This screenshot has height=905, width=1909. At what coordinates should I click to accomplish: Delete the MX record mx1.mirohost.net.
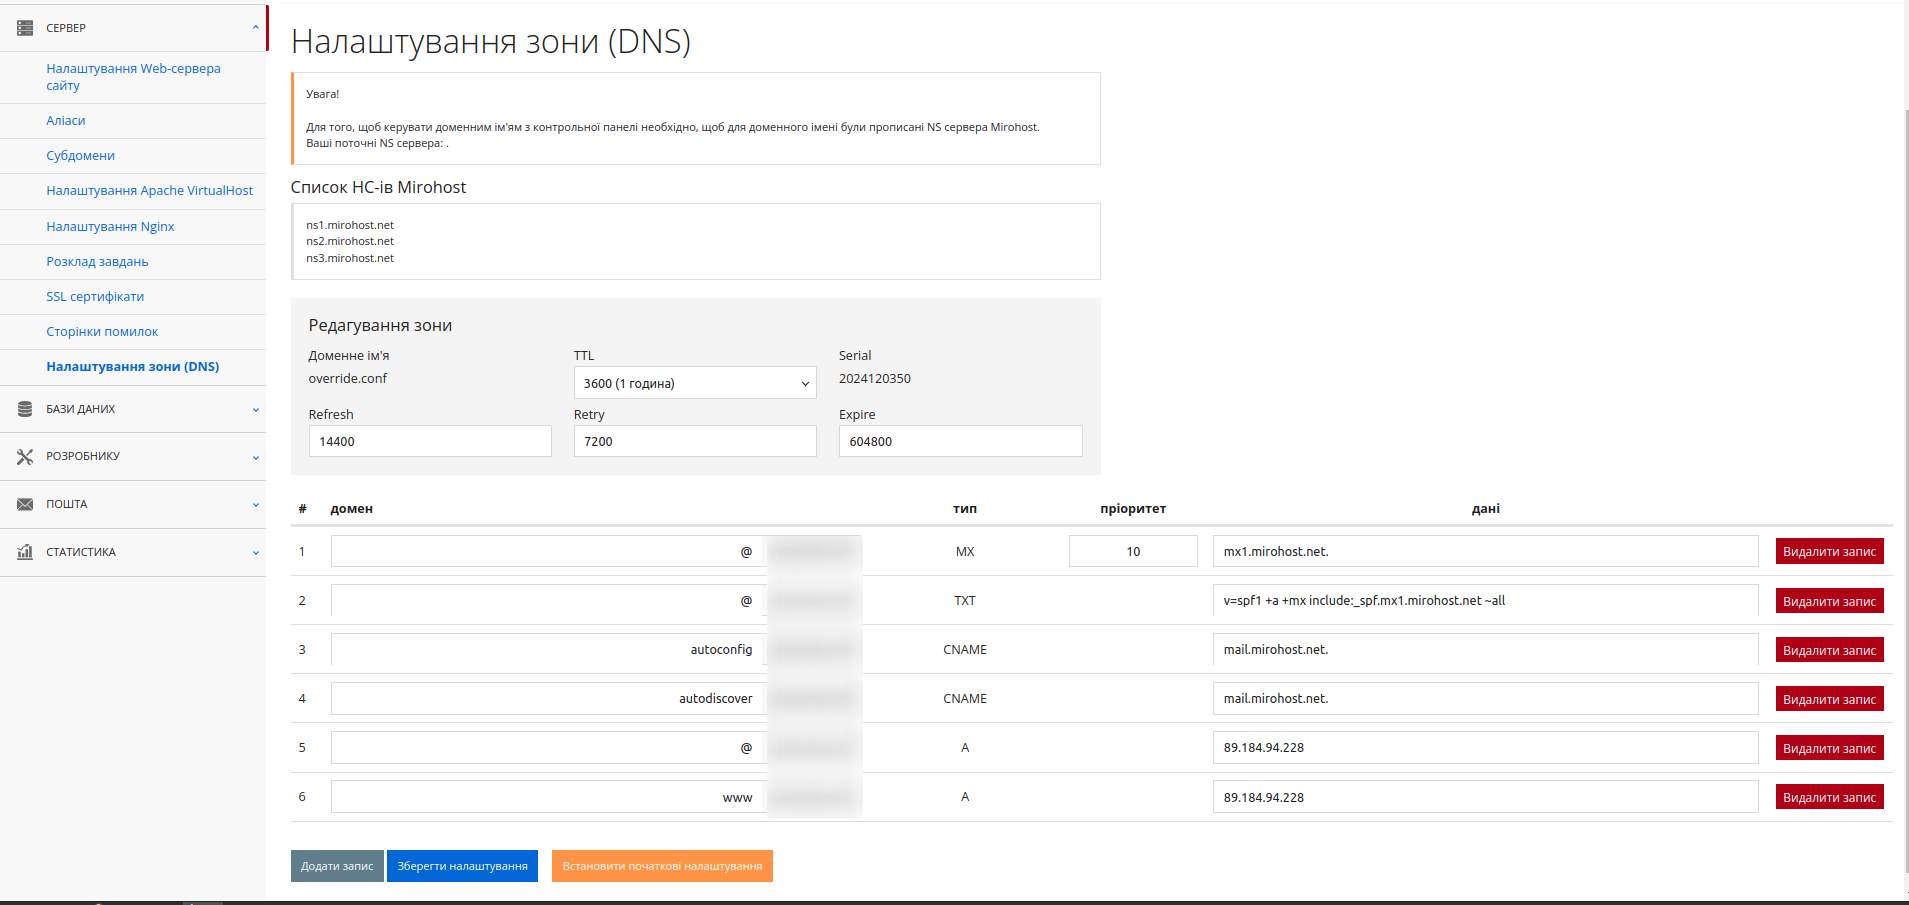1829,552
